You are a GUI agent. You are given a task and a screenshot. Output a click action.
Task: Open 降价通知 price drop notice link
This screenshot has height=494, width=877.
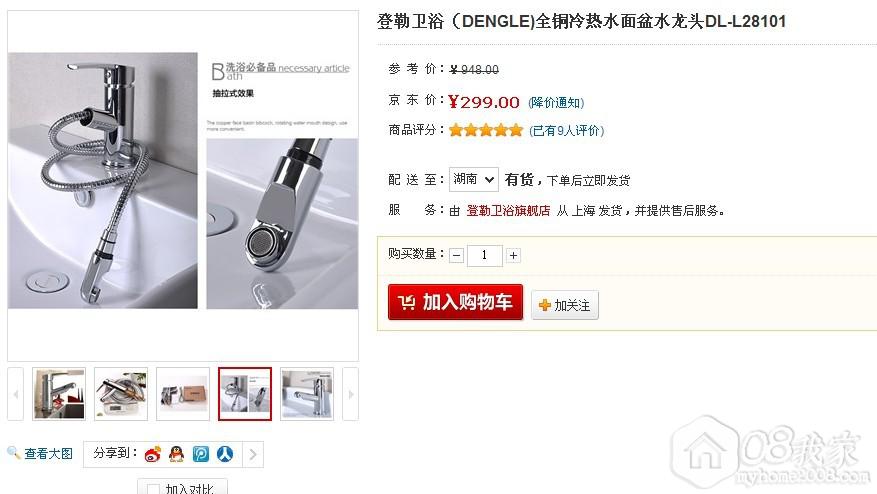point(556,102)
